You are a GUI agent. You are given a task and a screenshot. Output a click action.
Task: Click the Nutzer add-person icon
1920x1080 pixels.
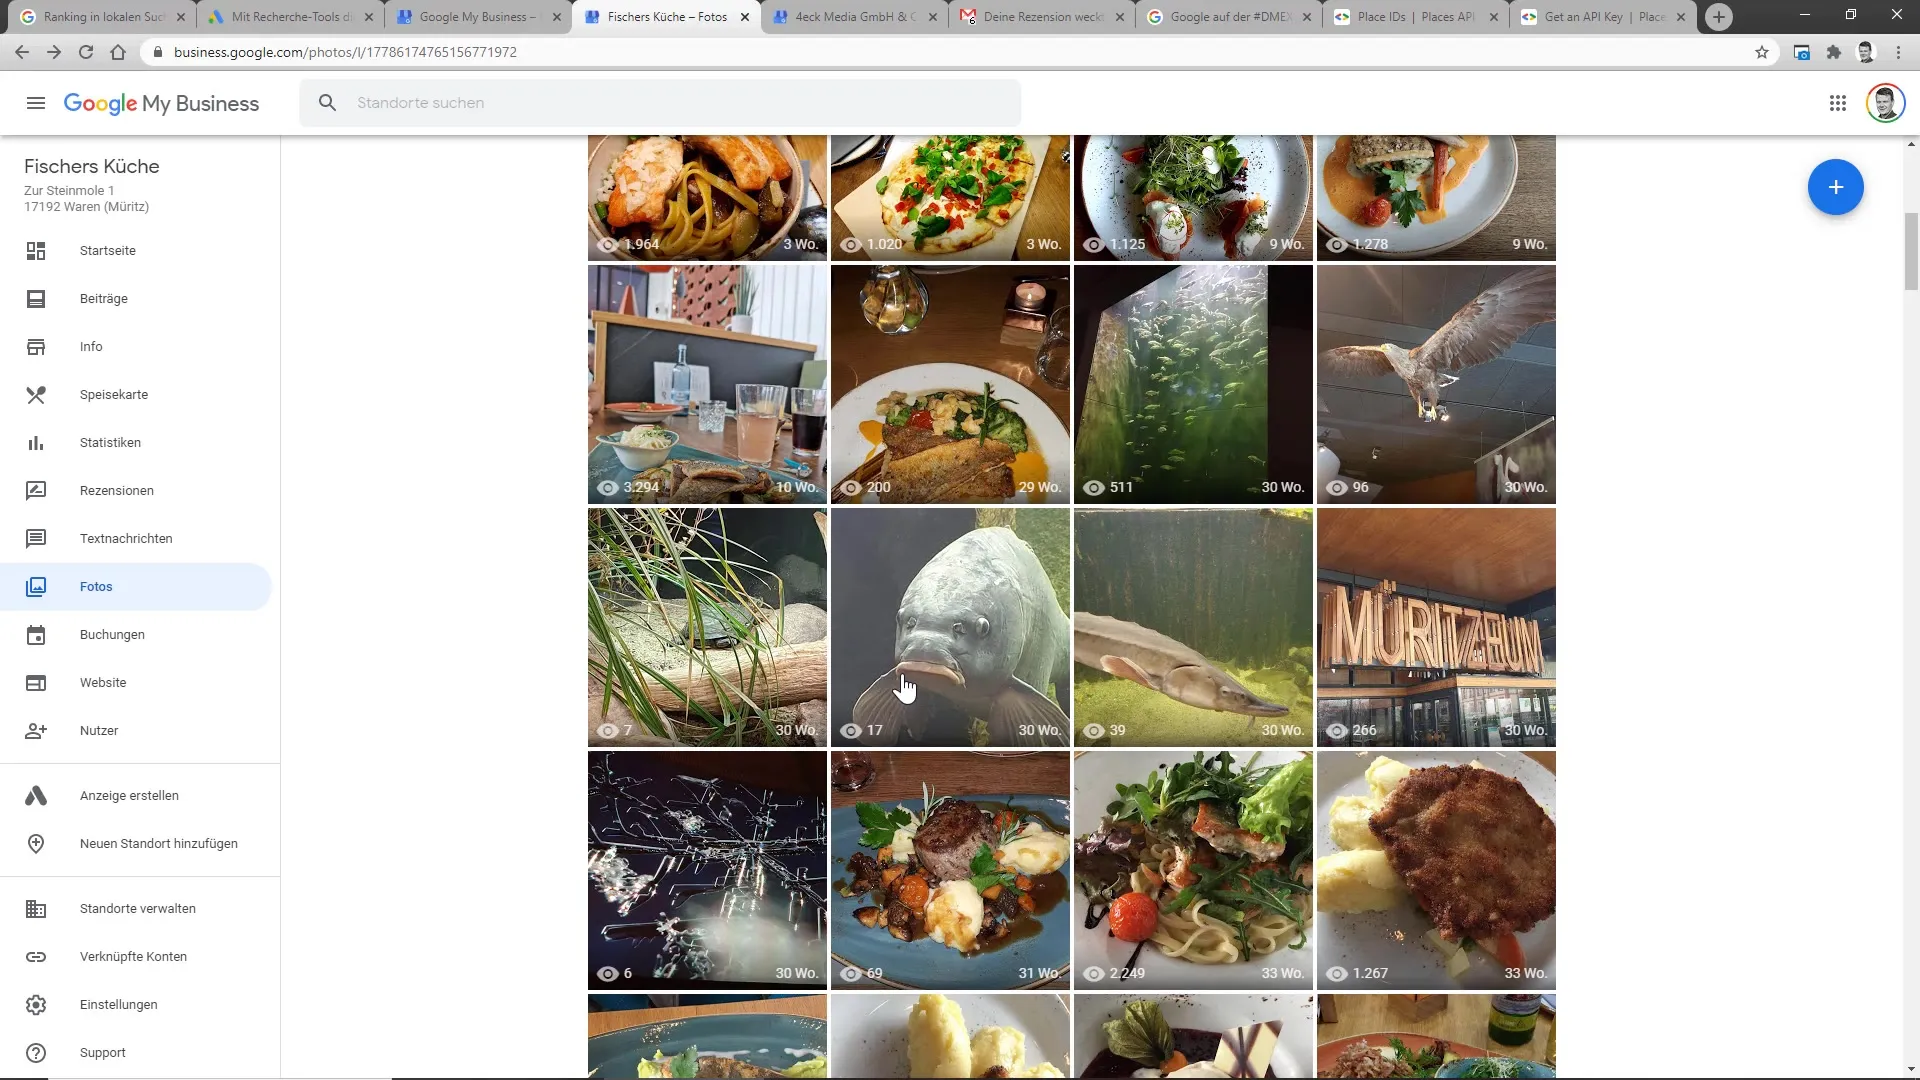36,731
